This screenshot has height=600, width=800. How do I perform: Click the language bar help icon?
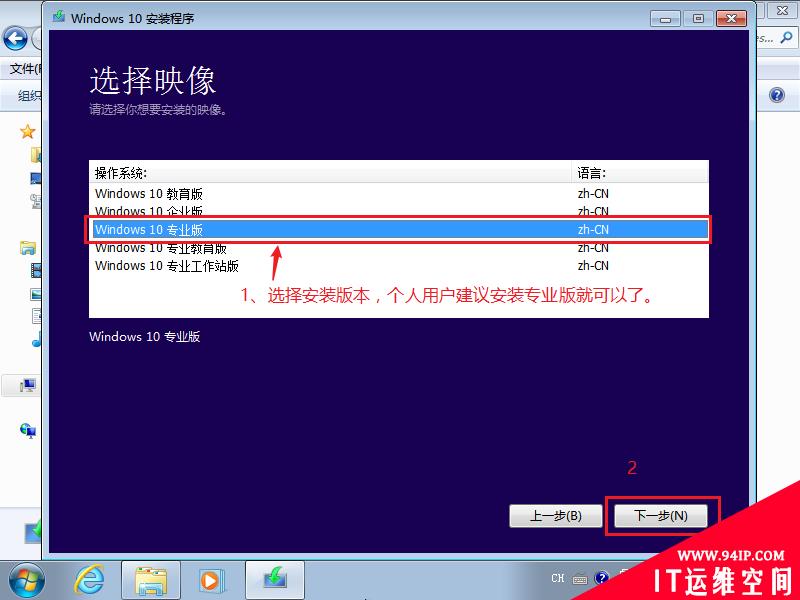(602, 578)
